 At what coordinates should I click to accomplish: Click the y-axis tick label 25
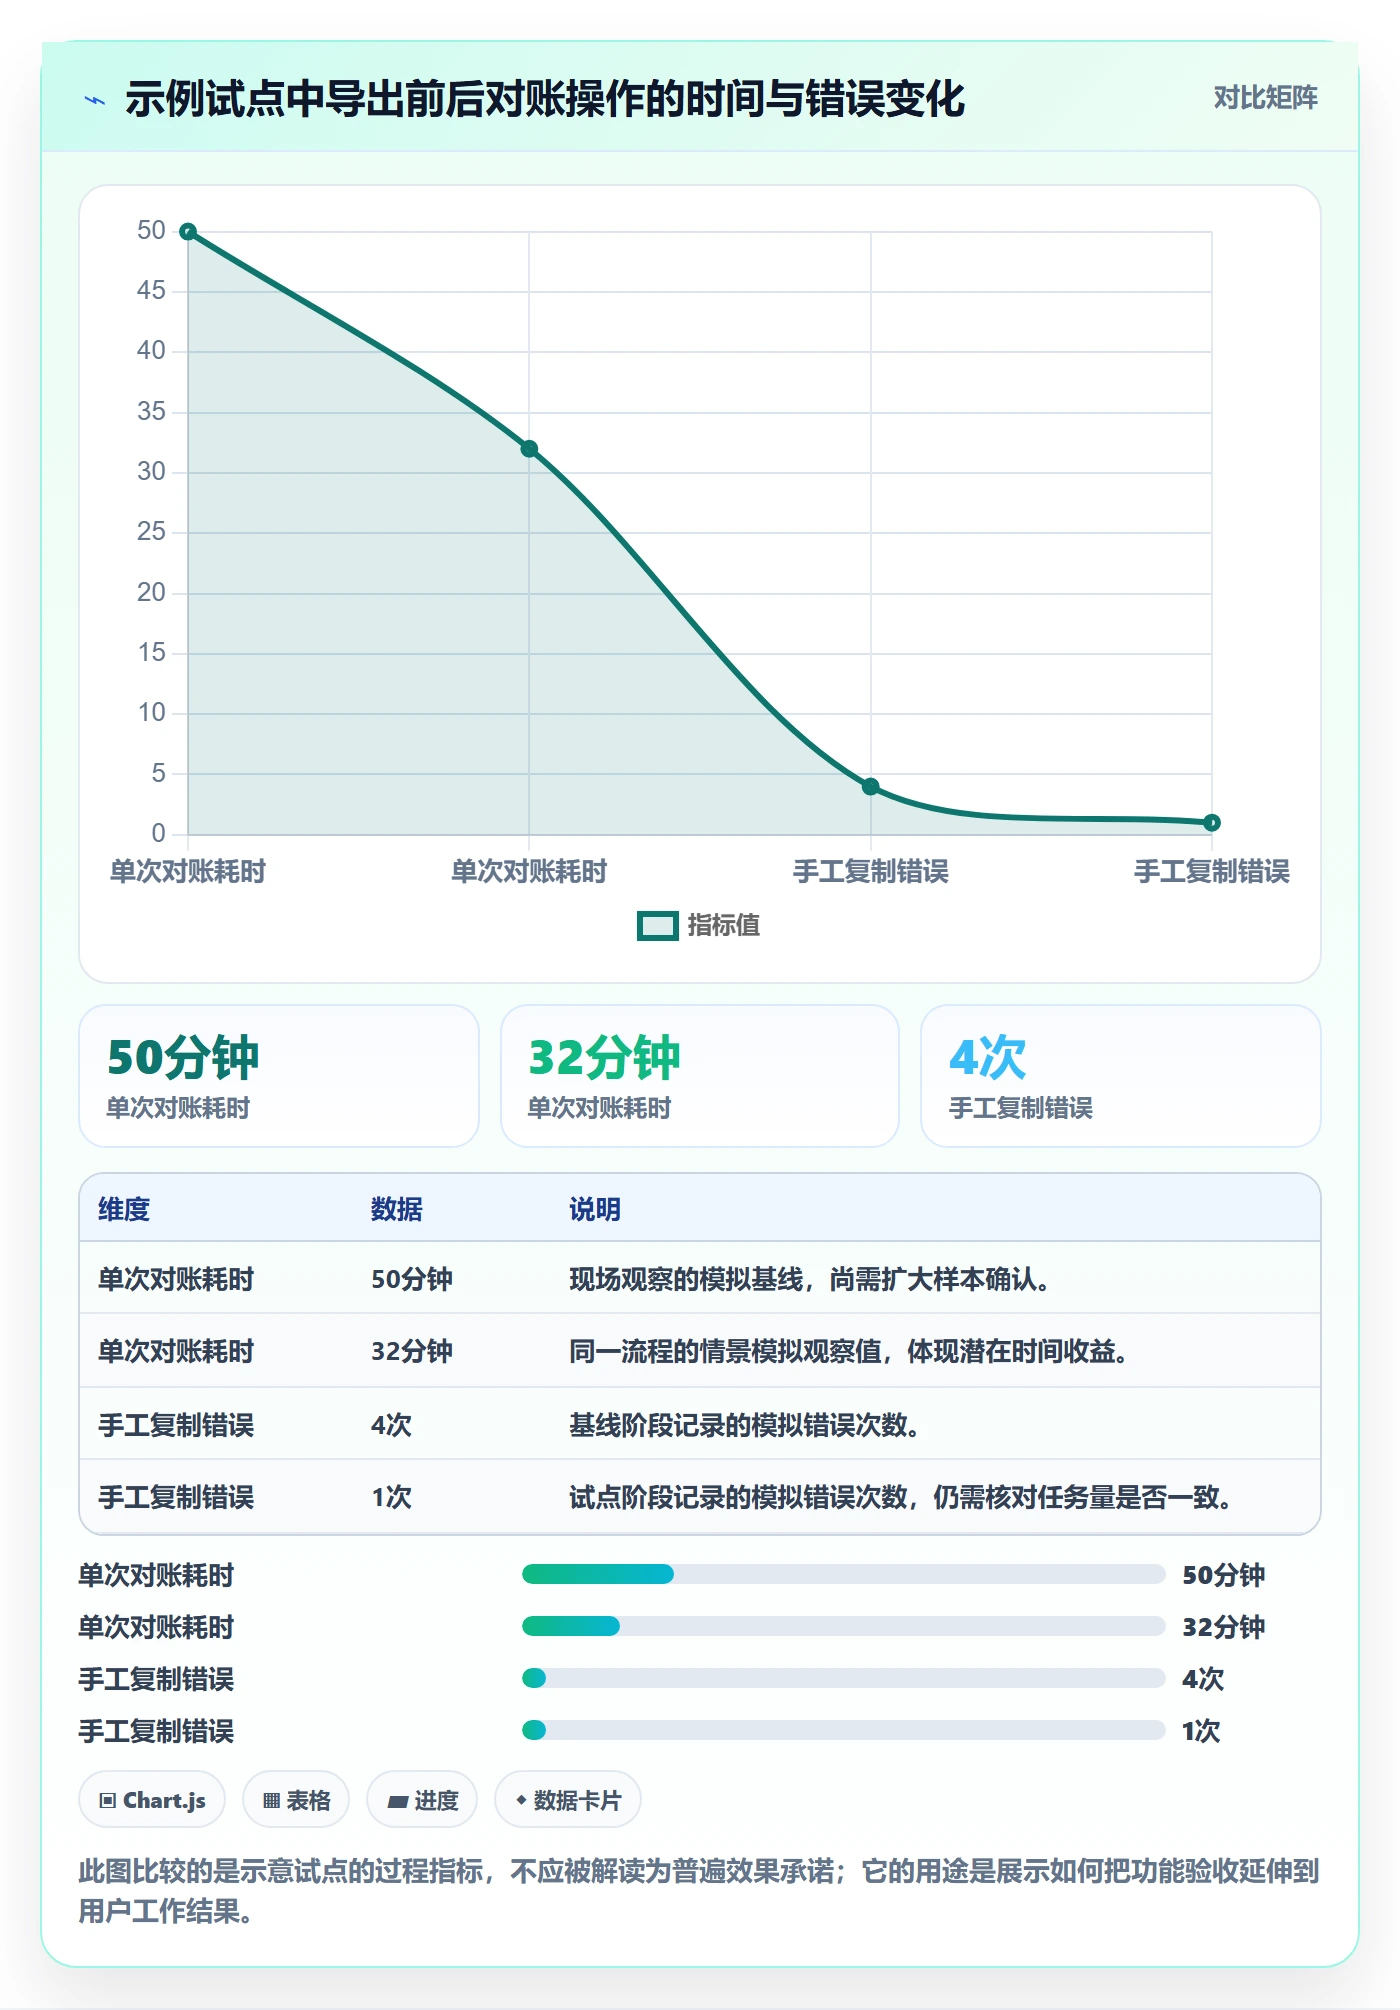[151, 532]
